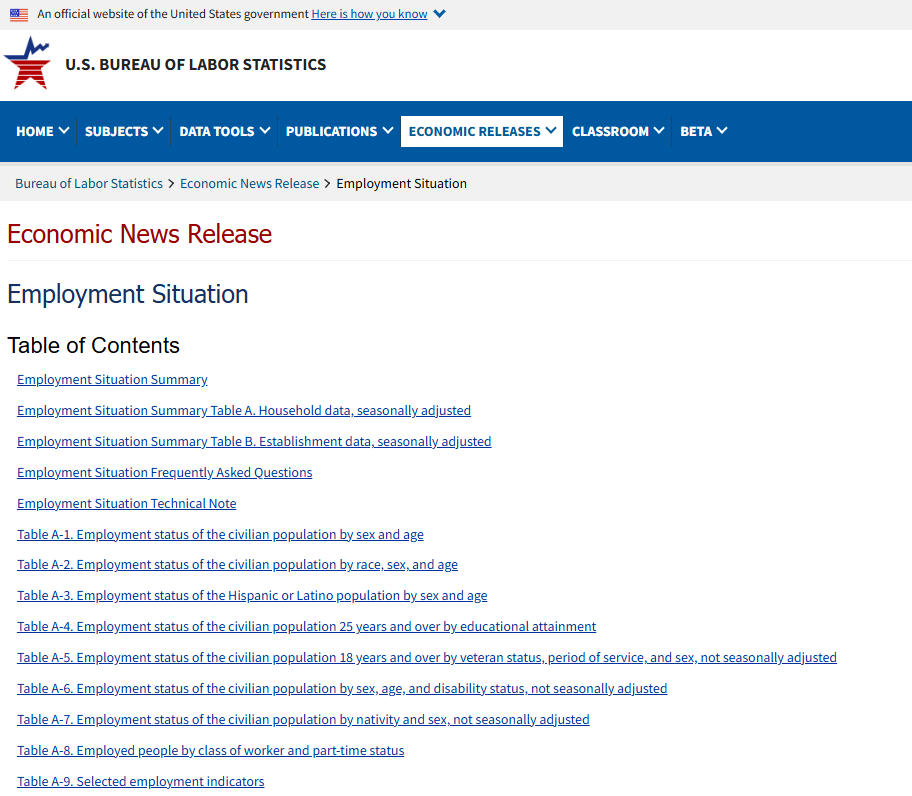Open the SUBJECTS menu

point(124,131)
